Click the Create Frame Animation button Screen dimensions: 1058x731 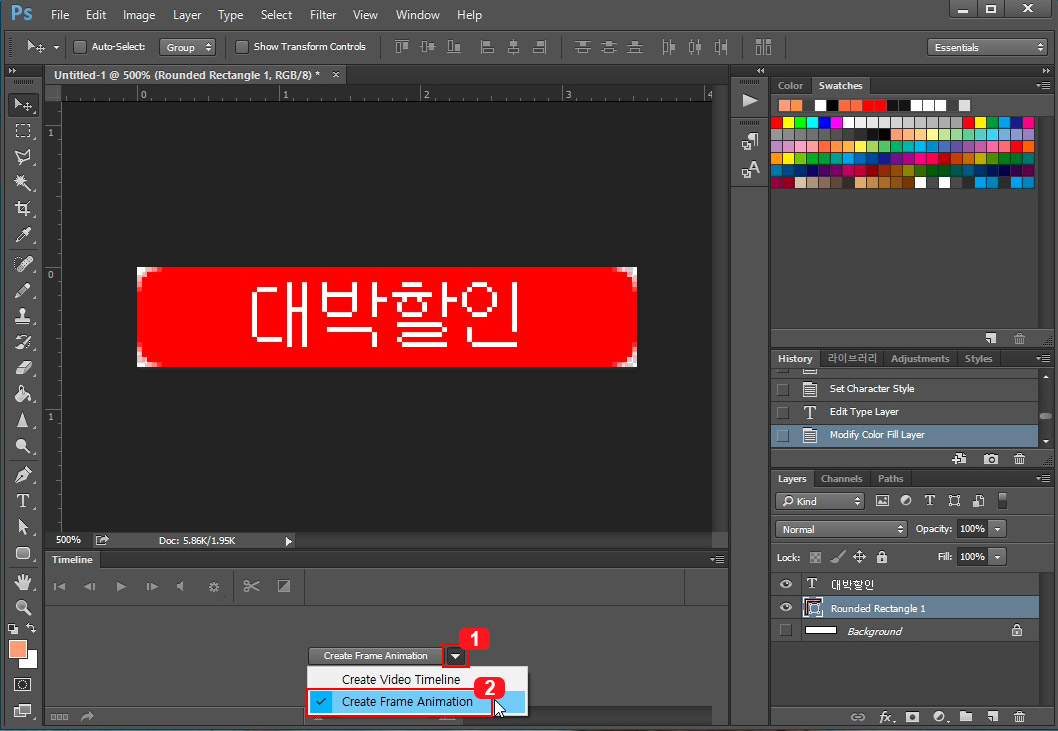(x=376, y=656)
